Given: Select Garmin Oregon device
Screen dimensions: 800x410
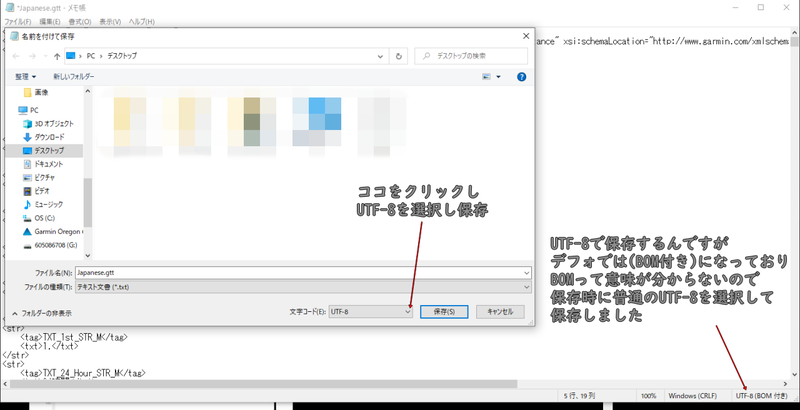Looking at the screenshot, I should (52, 232).
